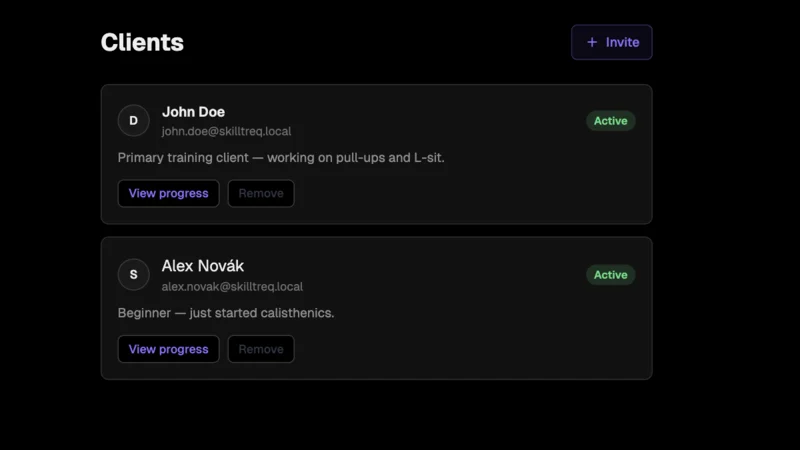The image size is (800, 450).
Task: Remove John Doe from clients
Action: 261,193
